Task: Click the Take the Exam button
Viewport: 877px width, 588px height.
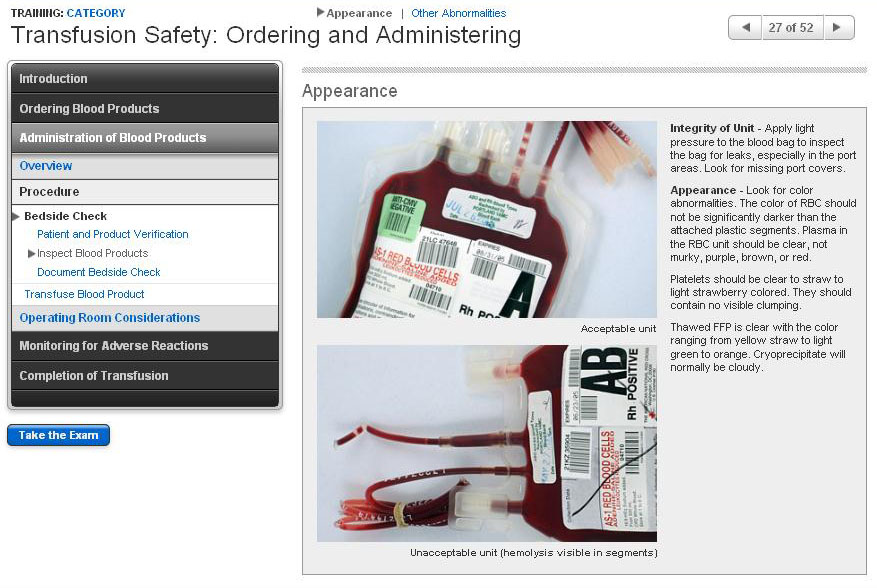Action: tap(58, 435)
